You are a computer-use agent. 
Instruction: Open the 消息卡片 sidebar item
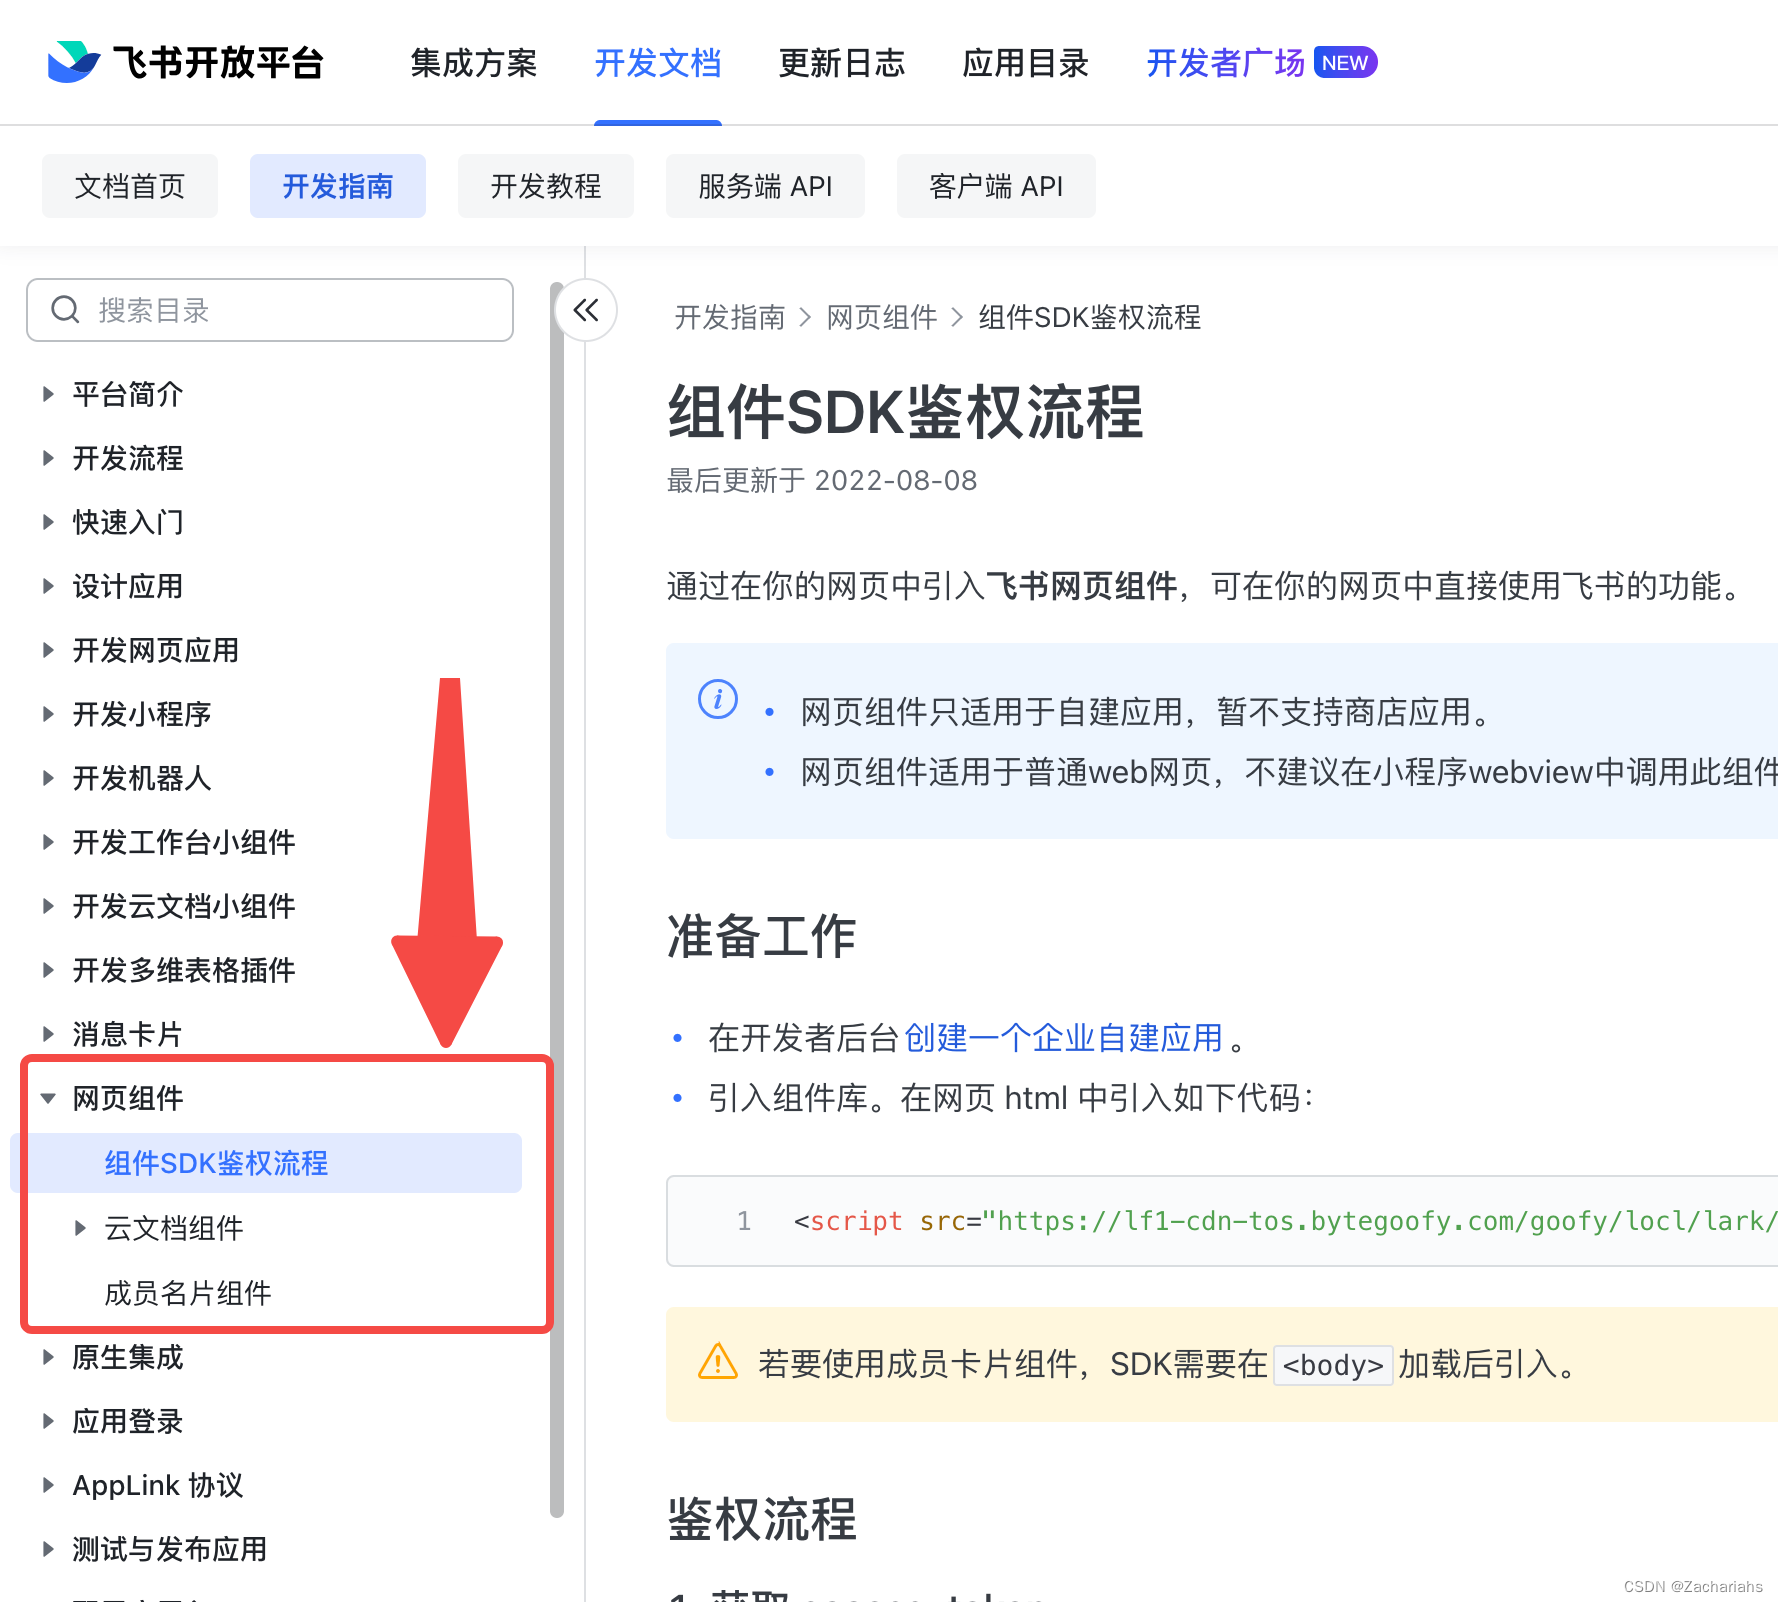click(128, 1034)
